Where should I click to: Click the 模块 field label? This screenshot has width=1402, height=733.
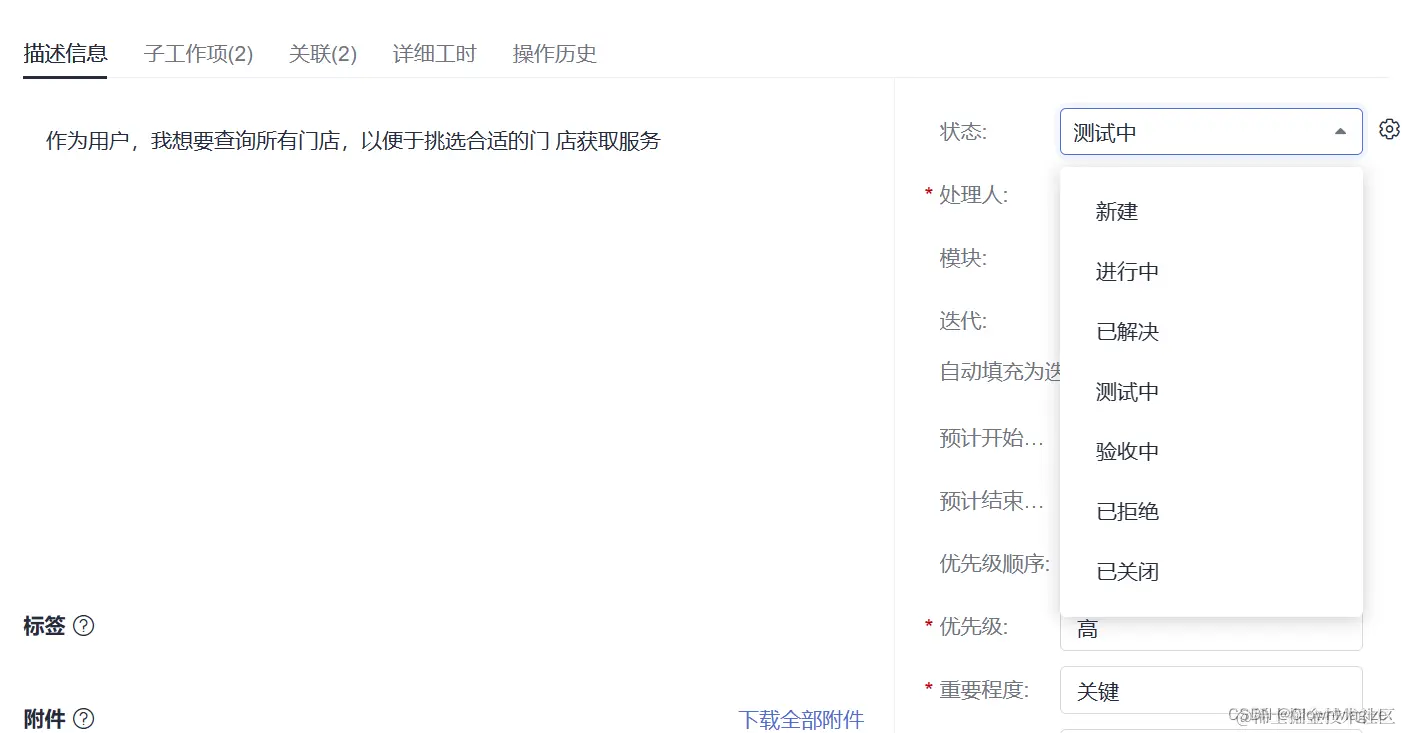coord(963,258)
